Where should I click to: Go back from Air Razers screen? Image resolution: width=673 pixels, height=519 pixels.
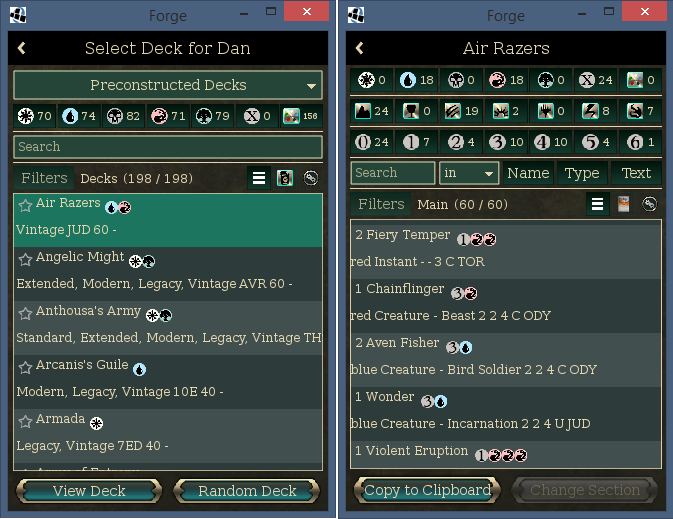[360, 48]
